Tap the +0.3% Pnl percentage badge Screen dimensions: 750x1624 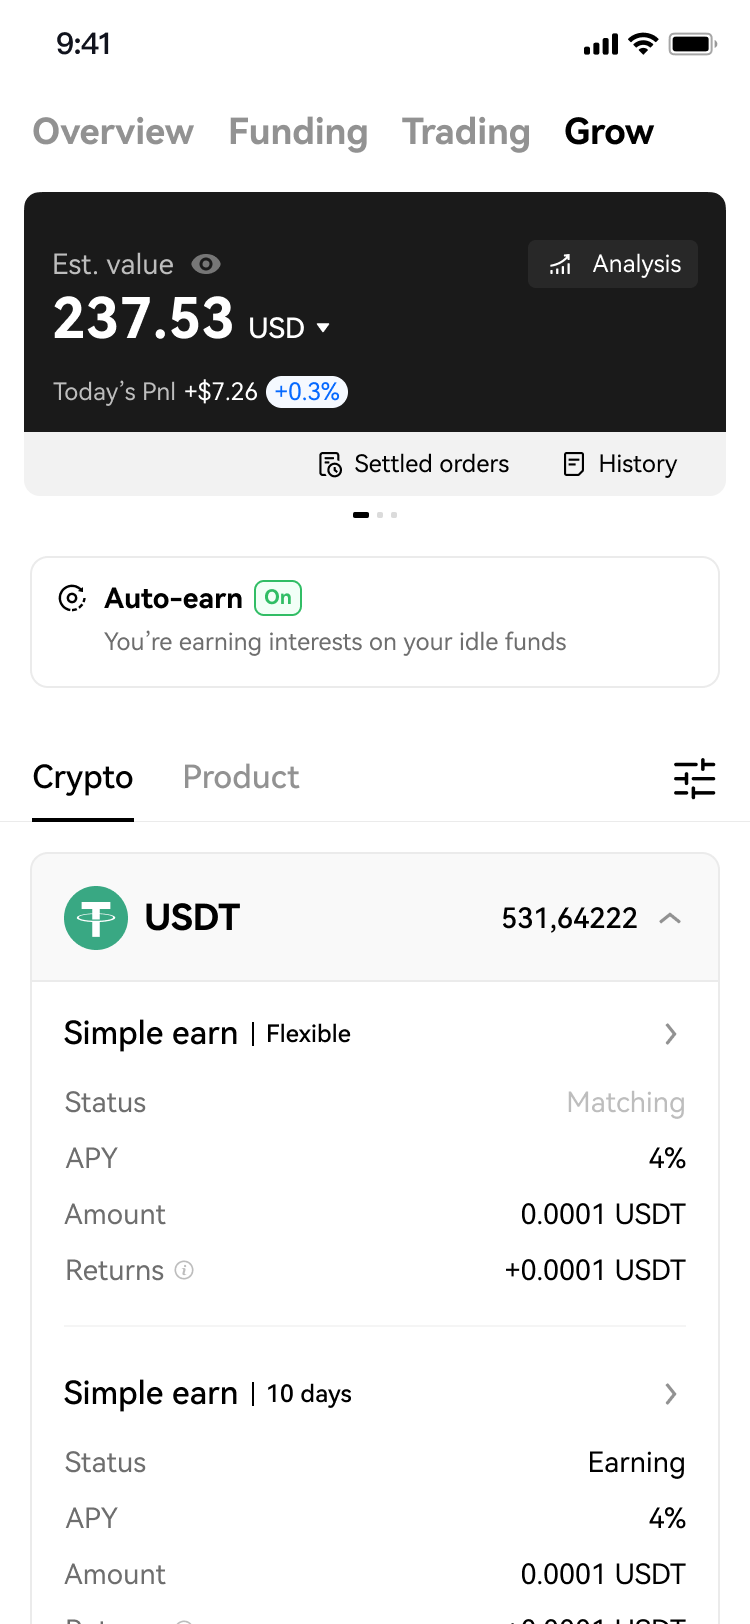[307, 392]
